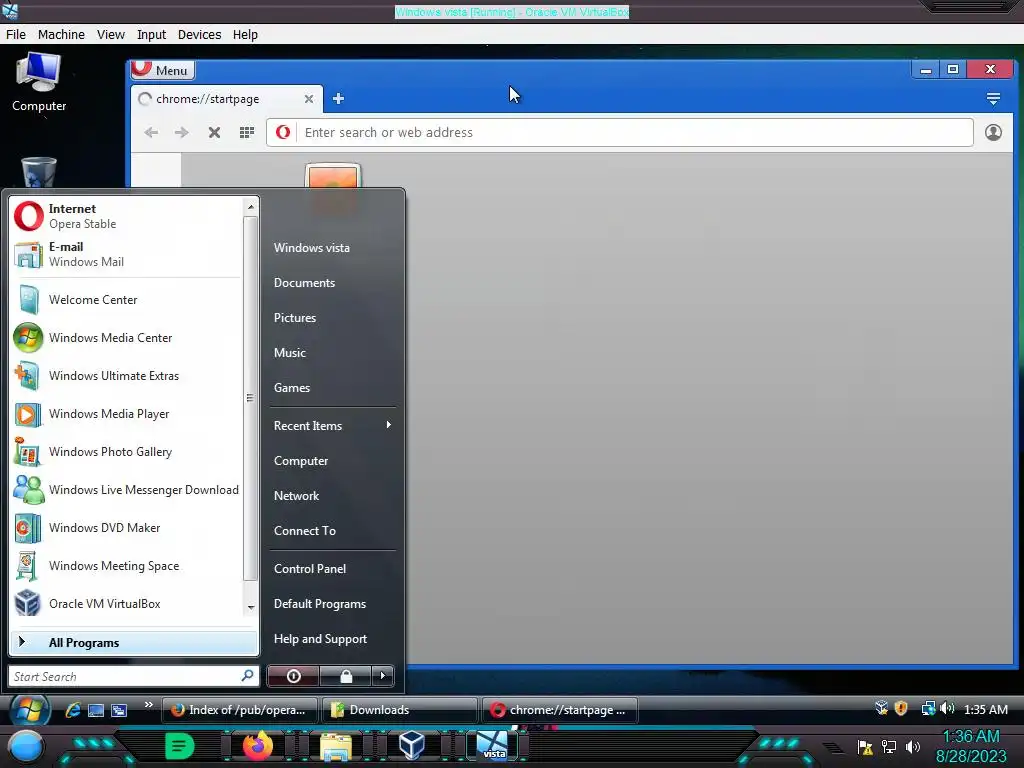Click Switch between windows Quick Launch icon
The image size is (1024, 768).
[x=119, y=710]
